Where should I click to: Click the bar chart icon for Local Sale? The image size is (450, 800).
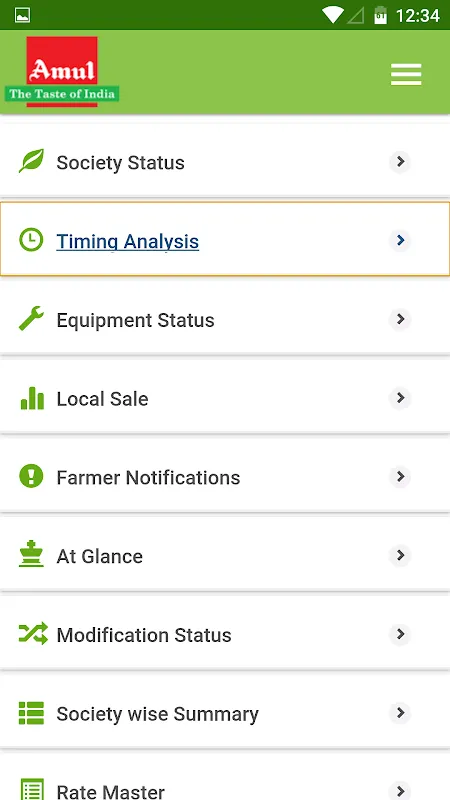point(32,398)
